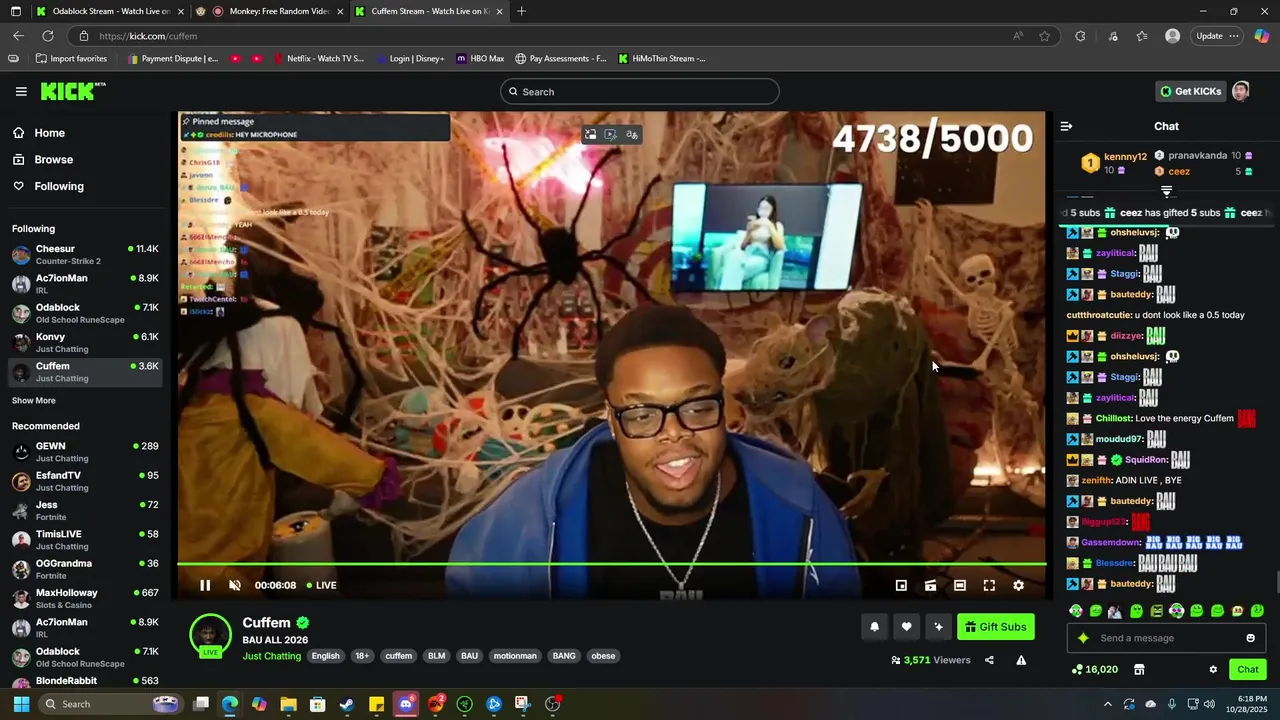Pause the Cuffem stream video
1280x720 pixels.
(205, 585)
